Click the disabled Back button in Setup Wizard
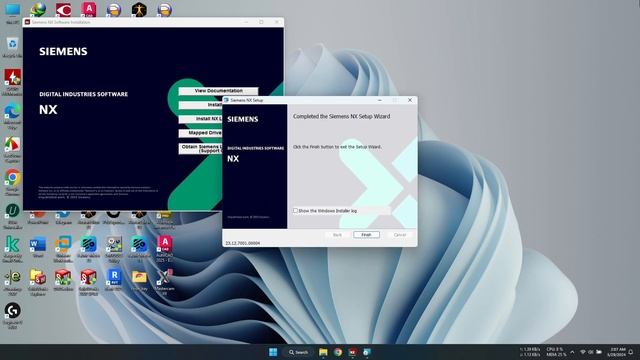Viewport: 640px width, 360px height. pos(337,235)
